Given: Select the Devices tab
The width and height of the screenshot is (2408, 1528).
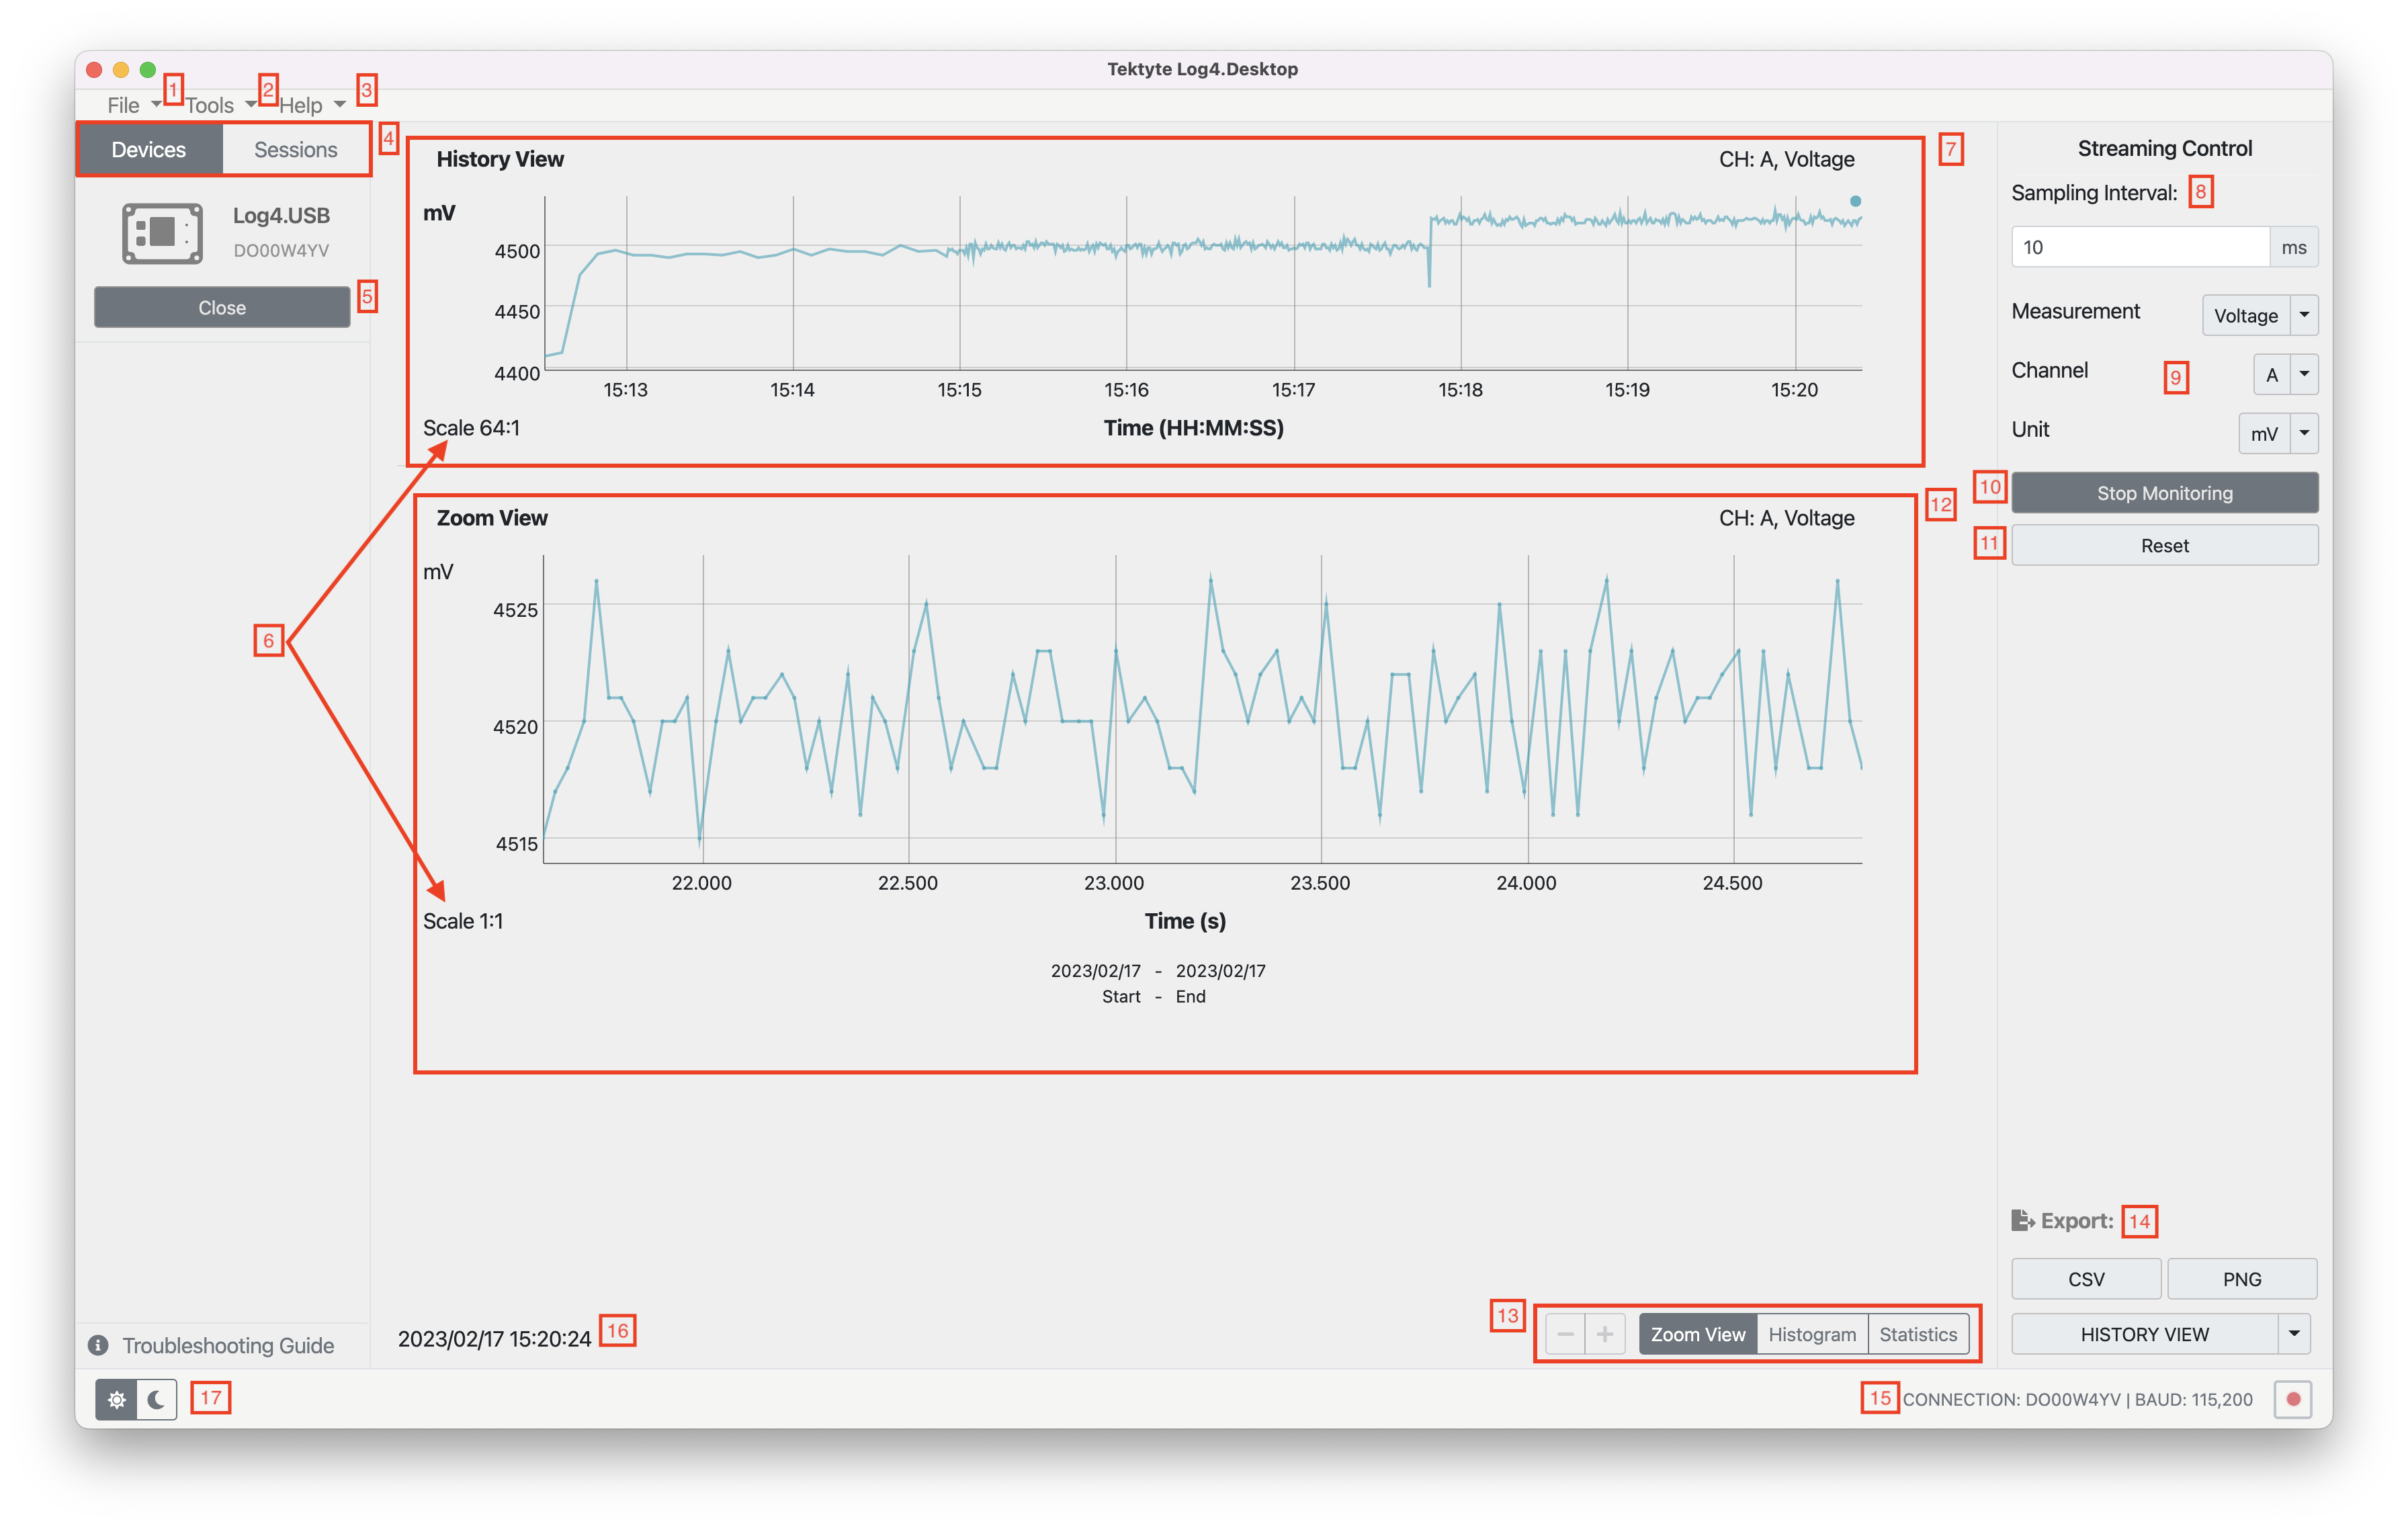Looking at the screenshot, I should coord(149,150).
